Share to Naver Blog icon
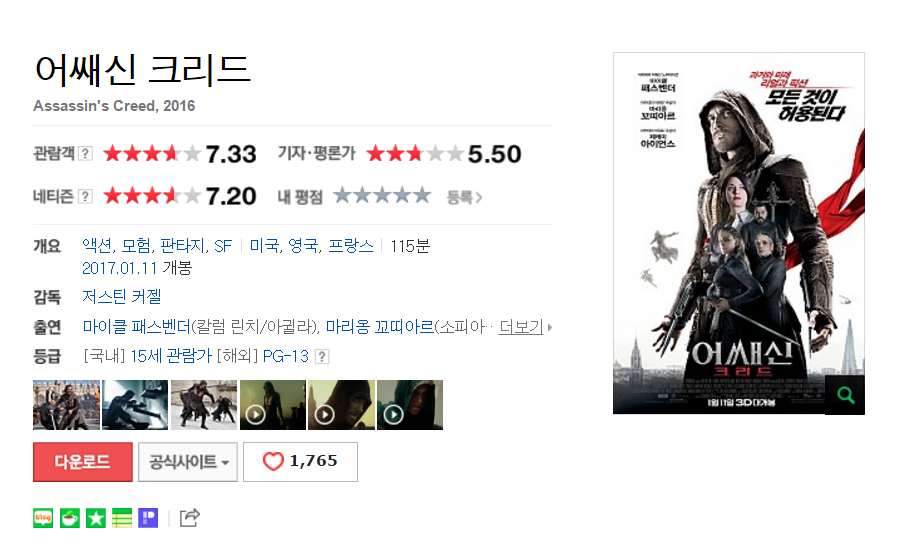Viewport: 922px width, 551px height. (43, 518)
